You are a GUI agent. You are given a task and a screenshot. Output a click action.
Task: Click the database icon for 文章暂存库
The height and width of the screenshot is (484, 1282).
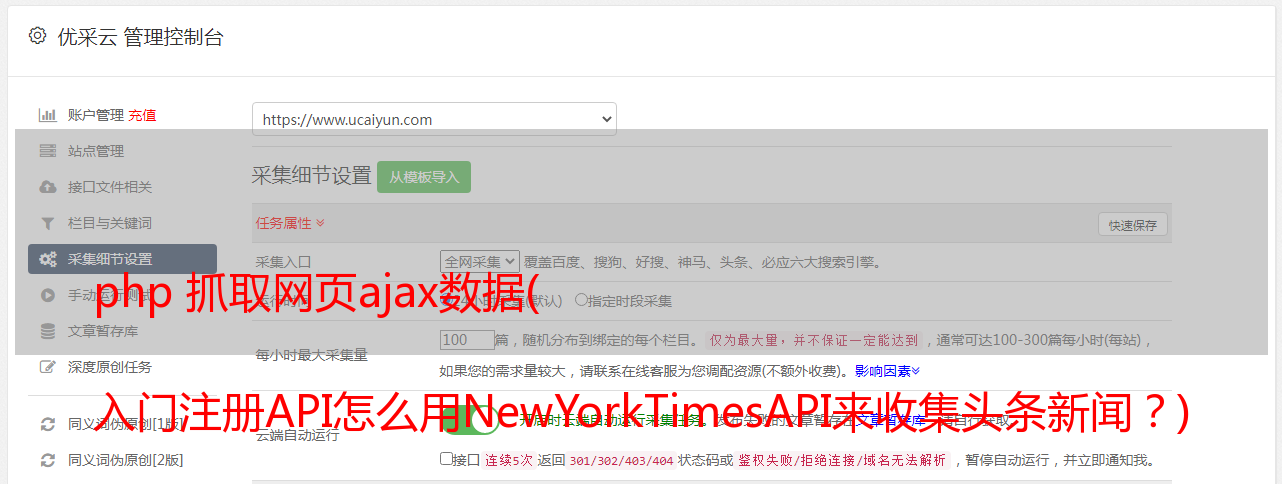point(47,331)
